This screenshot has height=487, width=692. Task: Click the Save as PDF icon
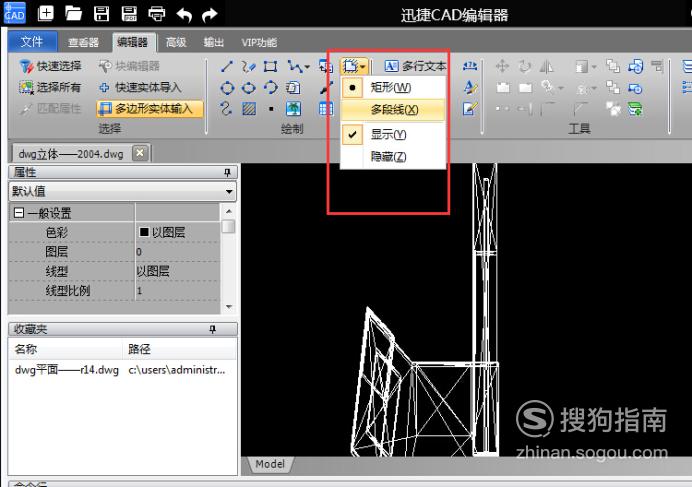(x=129, y=14)
